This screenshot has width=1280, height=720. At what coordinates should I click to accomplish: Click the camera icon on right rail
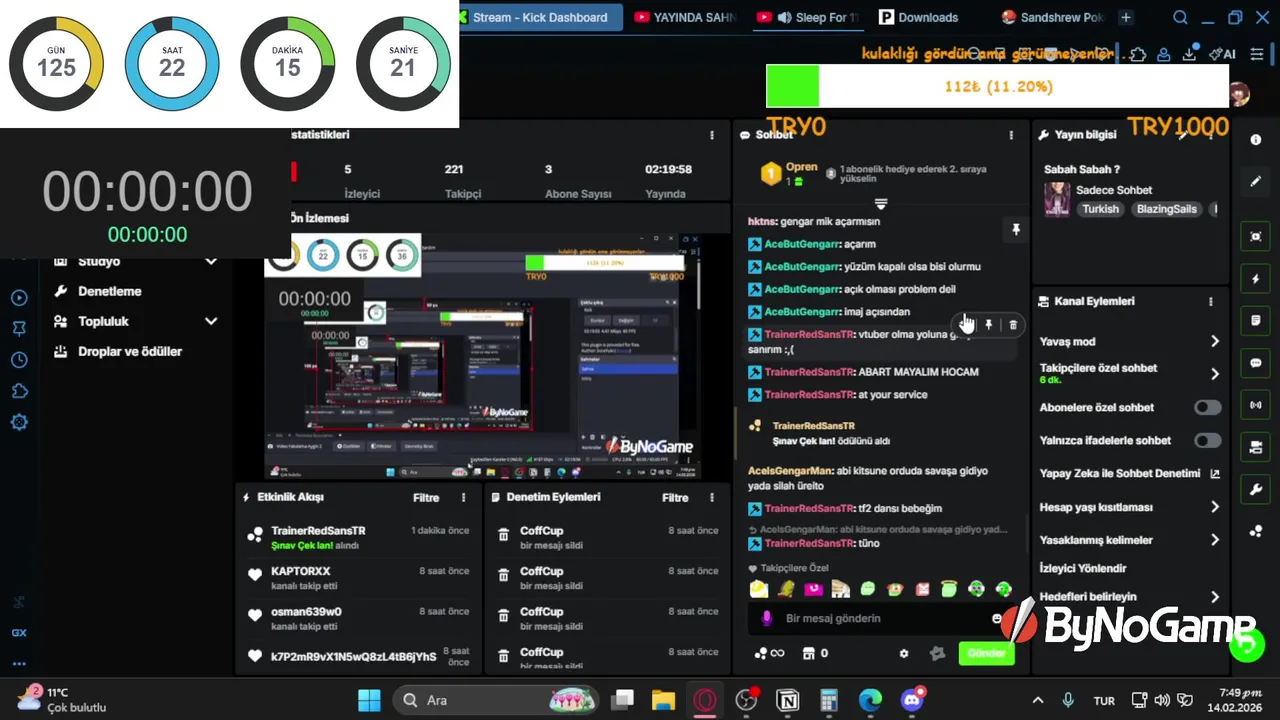[1256, 447]
